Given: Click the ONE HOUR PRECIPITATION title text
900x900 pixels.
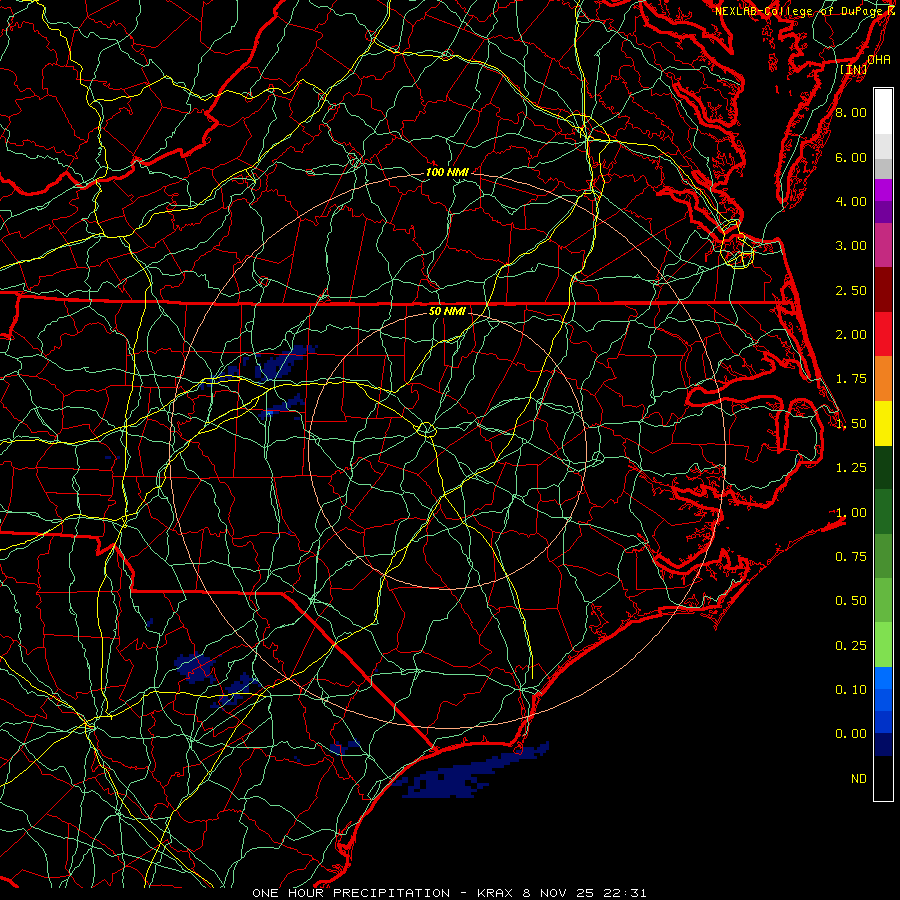Looking at the screenshot, I should tap(351, 893).
